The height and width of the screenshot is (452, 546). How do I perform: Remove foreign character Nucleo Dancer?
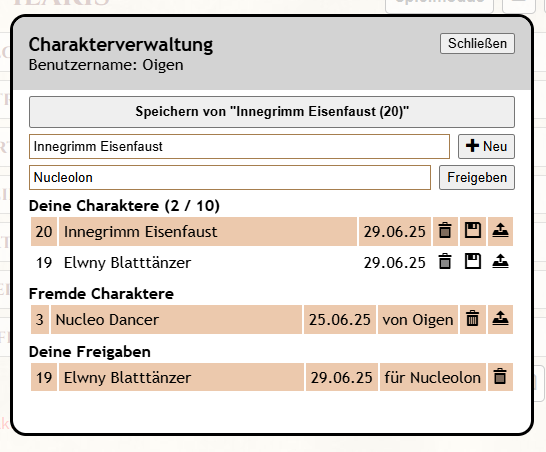tap(473, 319)
